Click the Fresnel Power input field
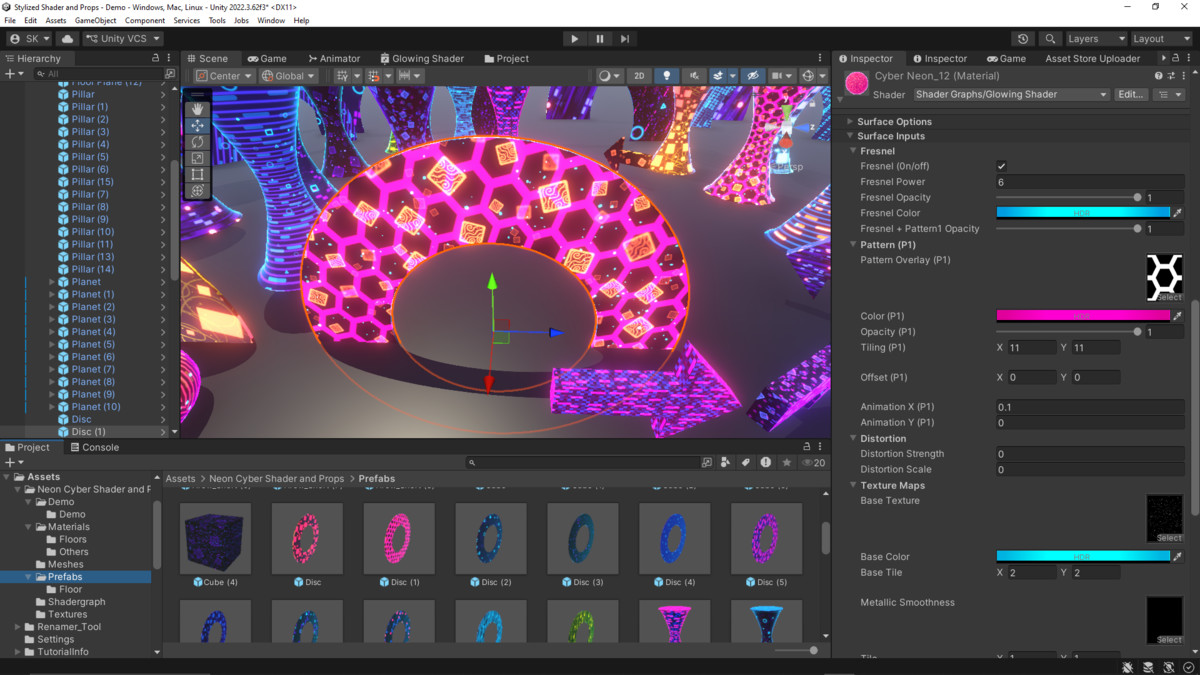 coord(1090,182)
